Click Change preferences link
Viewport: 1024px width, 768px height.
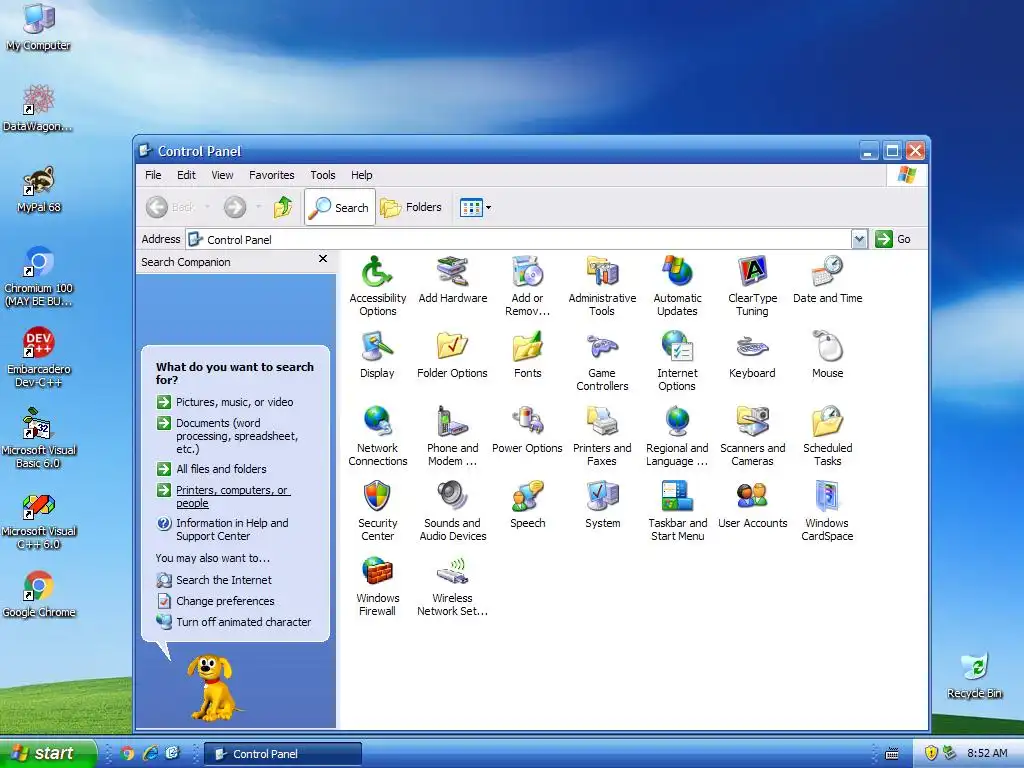(216, 601)
